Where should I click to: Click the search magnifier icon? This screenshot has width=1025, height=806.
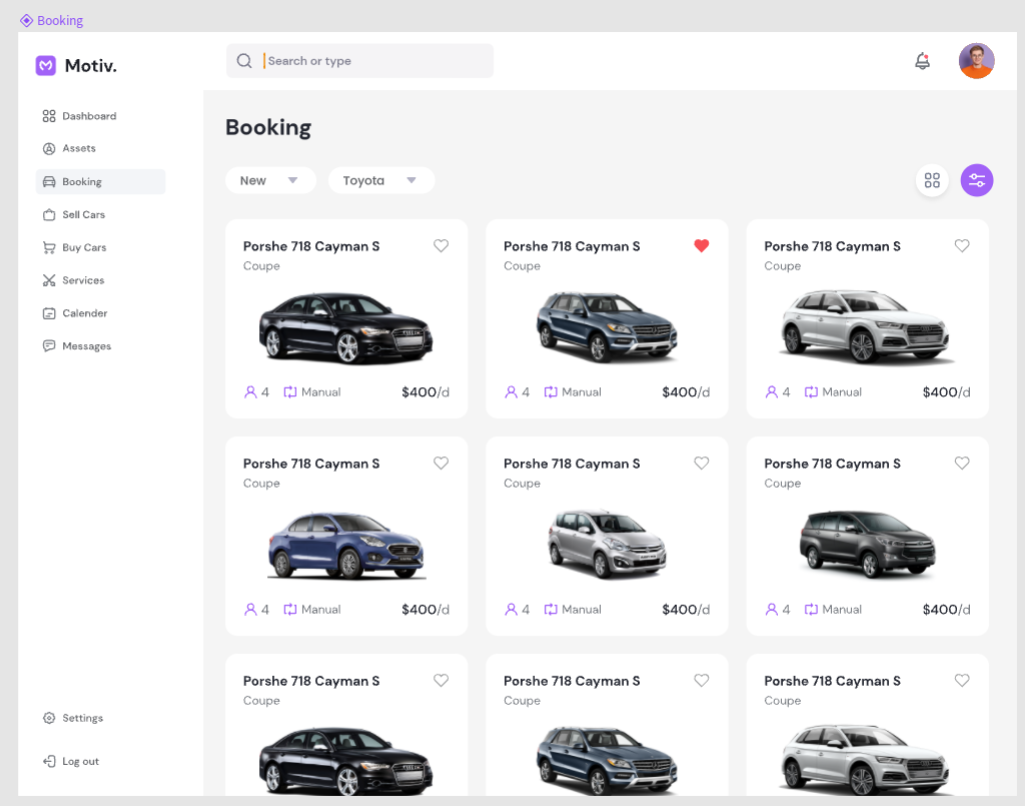pos(244,61)
